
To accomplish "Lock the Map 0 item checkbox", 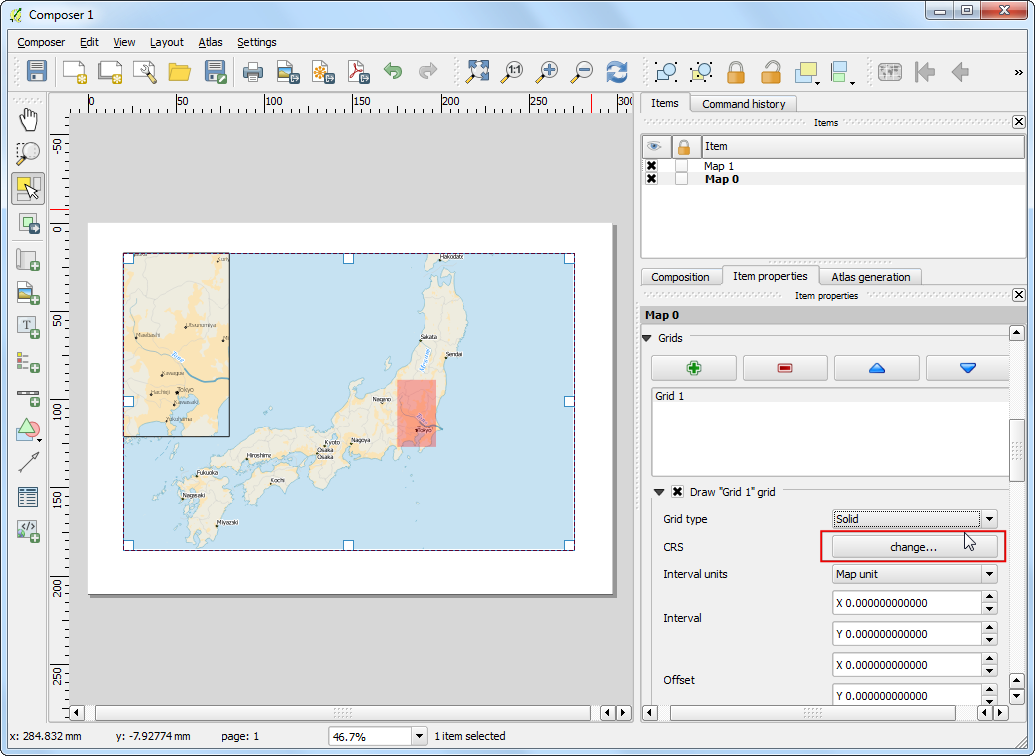I will (x=682, y=179).
